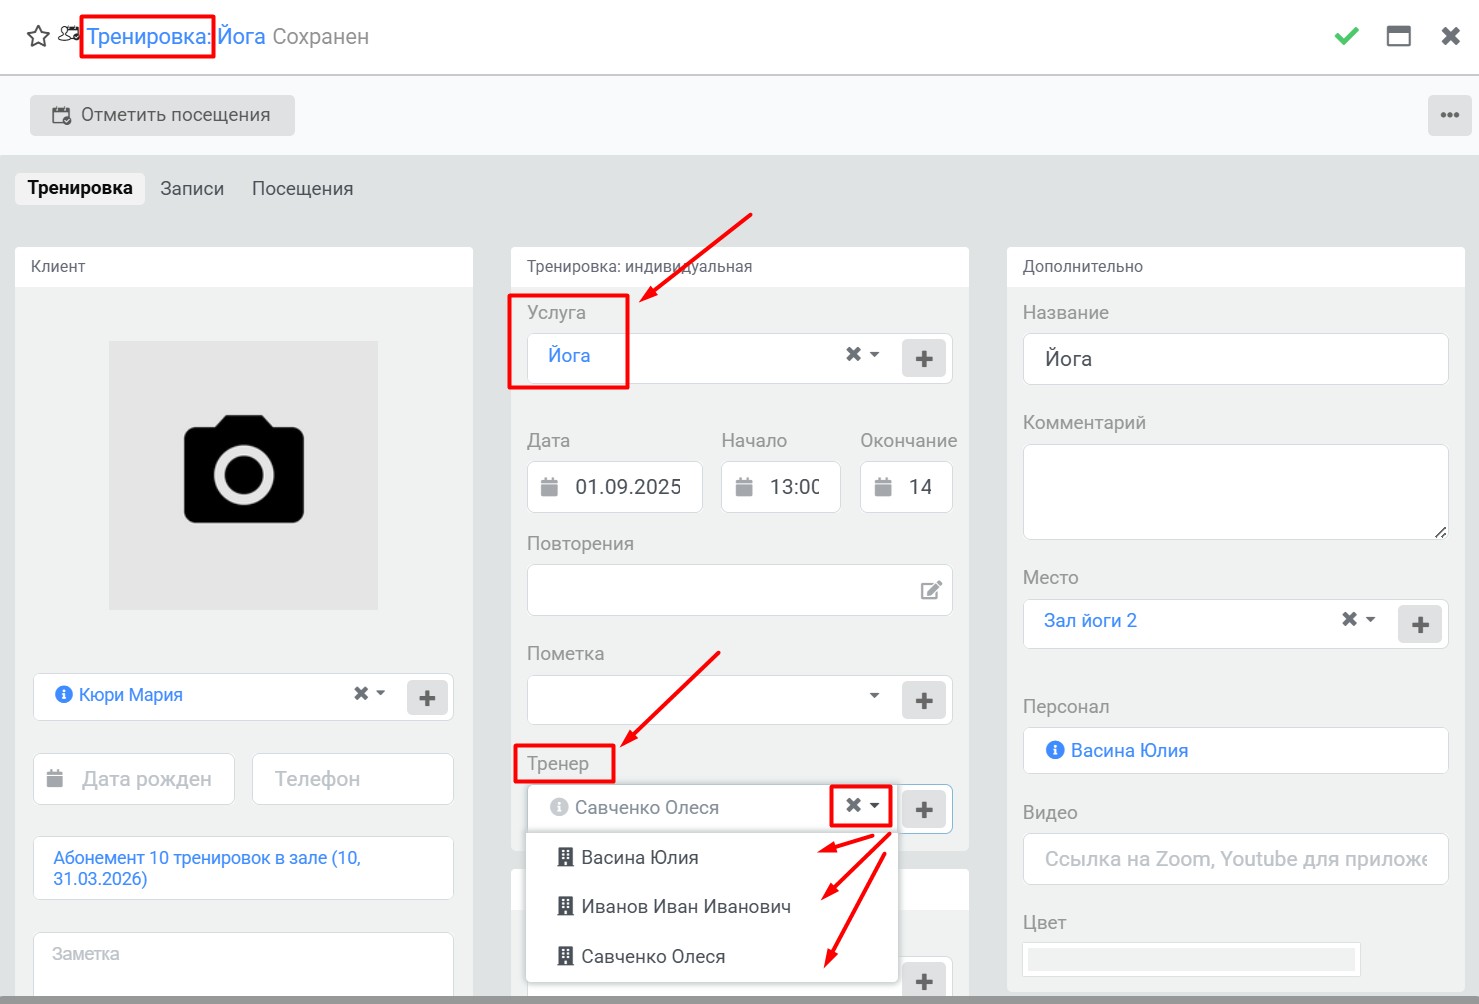The height and width of the screenshot is (1004, 1479).
Task: Open the Зал йоги 2 link
Action: 1090,620
